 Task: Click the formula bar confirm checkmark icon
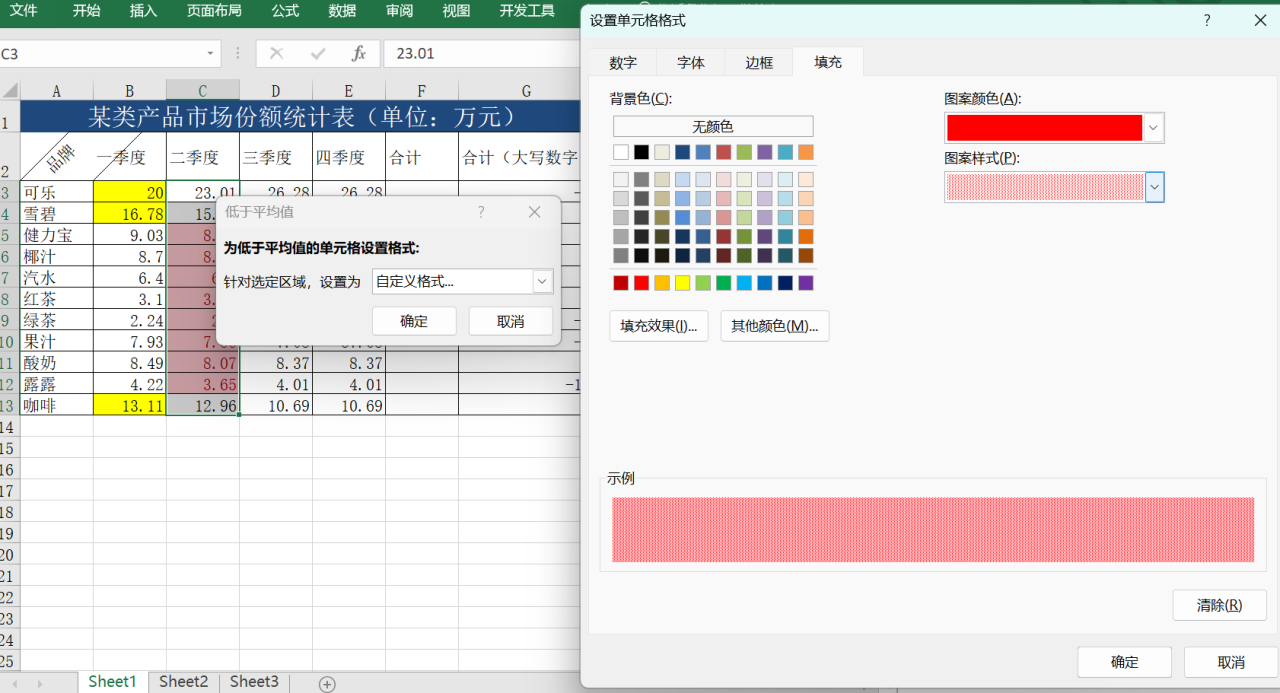pos(318,54)
